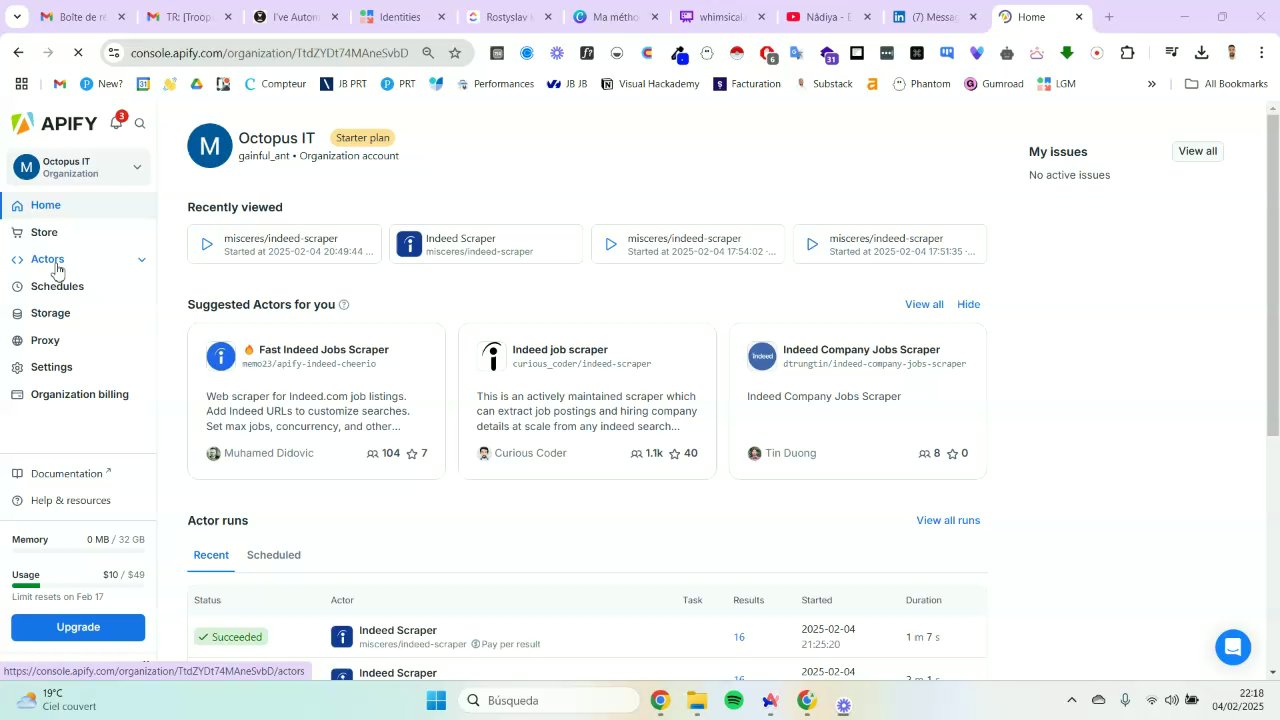This screenshot has height=720, width=1280.
Task: Open the chat support bubble
Action: click(x=1233, y=647)
